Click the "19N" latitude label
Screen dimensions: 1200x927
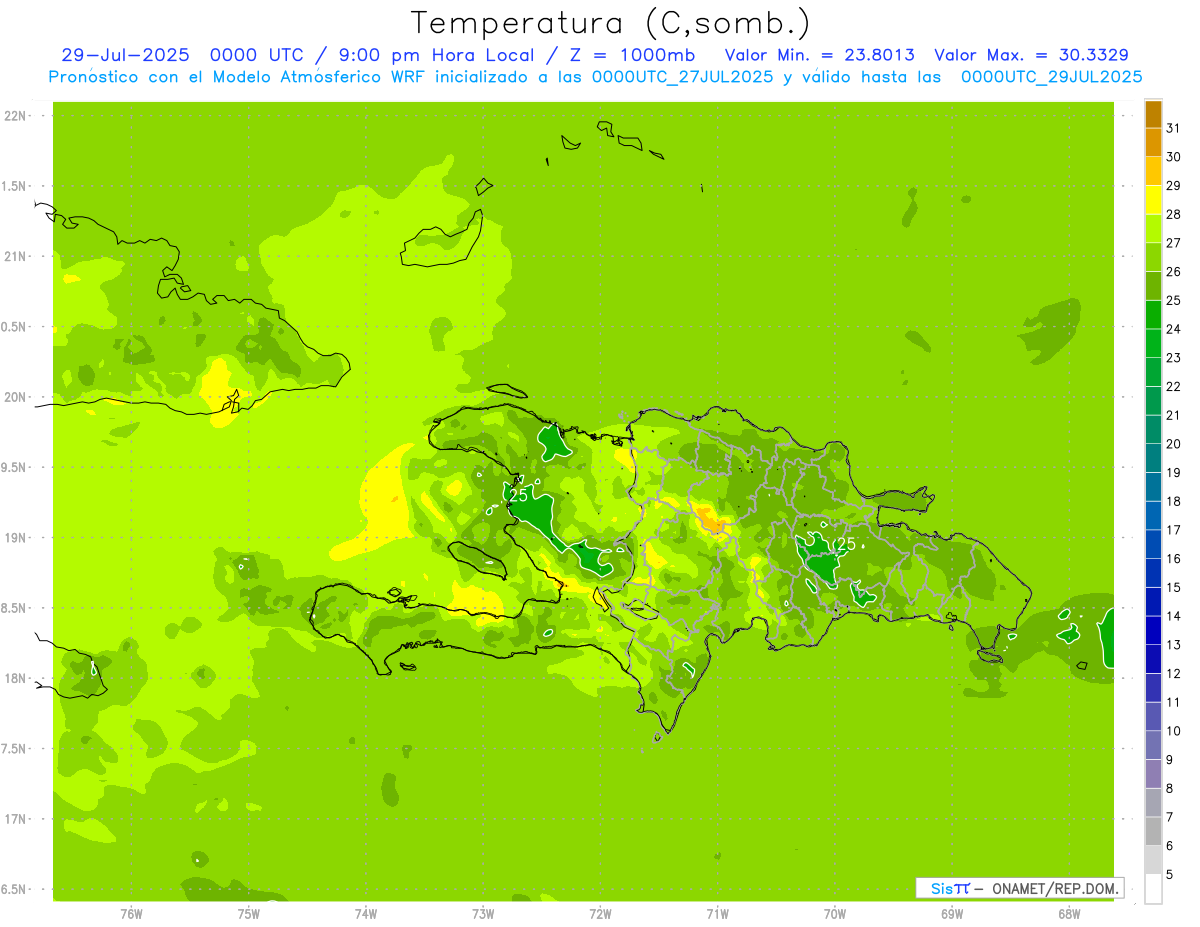[14, 538]
